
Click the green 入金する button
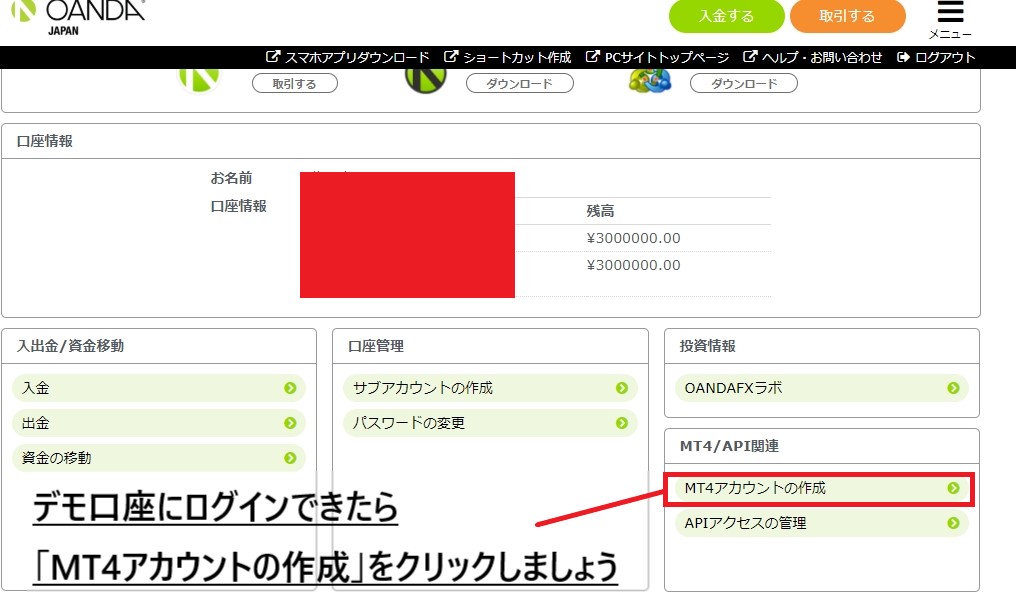pos(726,16)
